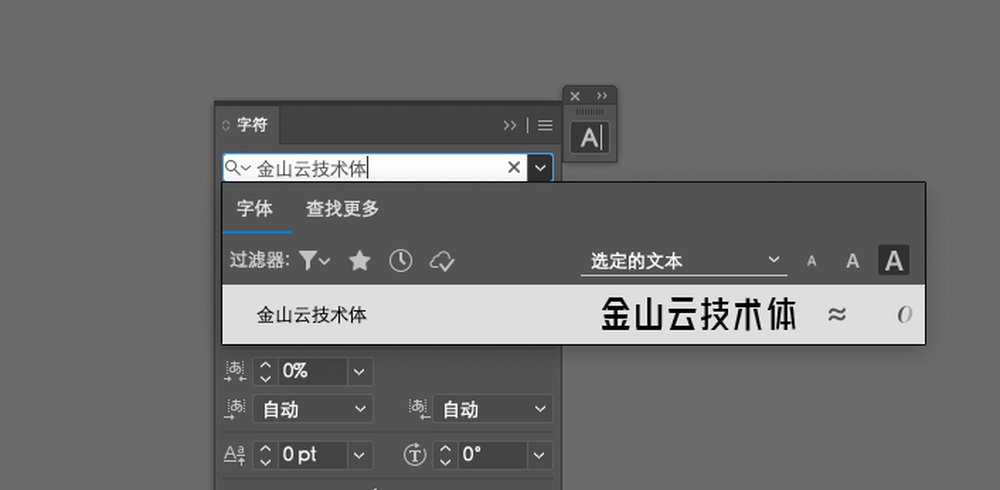Image resolution: width=1000 pixels, height=490 pixels.
Task: Select the medium sample size A
Action: click(853, 261)
